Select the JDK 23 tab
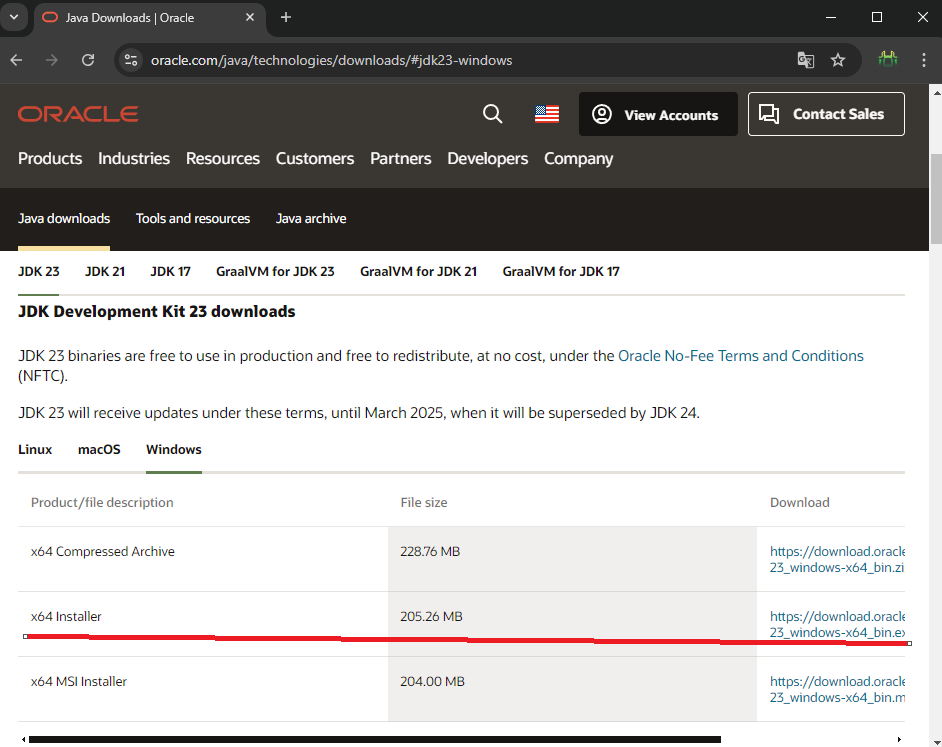This screenshot has width=942, height=747. pyautogui.click(x=38, y=272)
